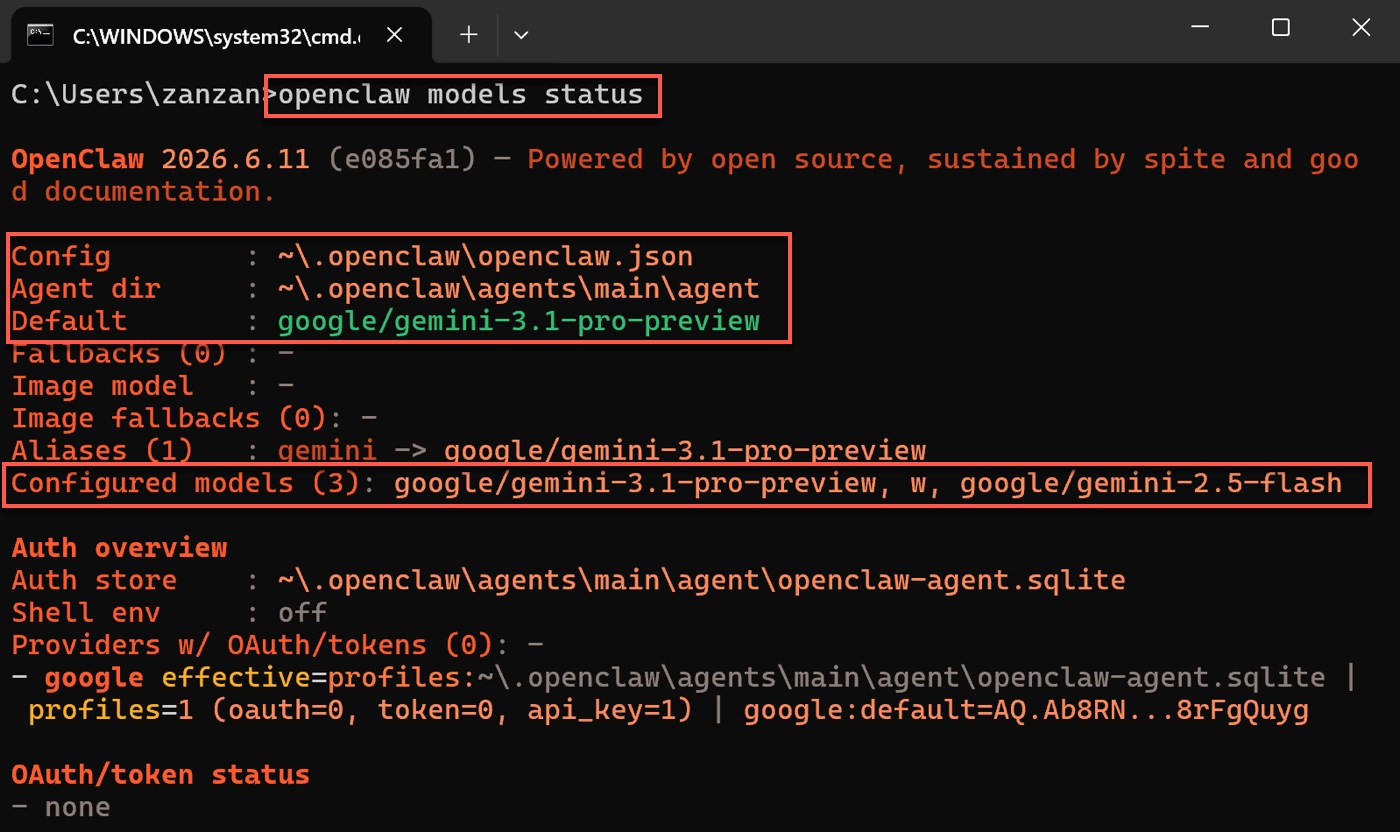This screenshot has height=832, width=1400.
Task: Click the 'OAuth/token status' heading
Action: tap(161, 775)
